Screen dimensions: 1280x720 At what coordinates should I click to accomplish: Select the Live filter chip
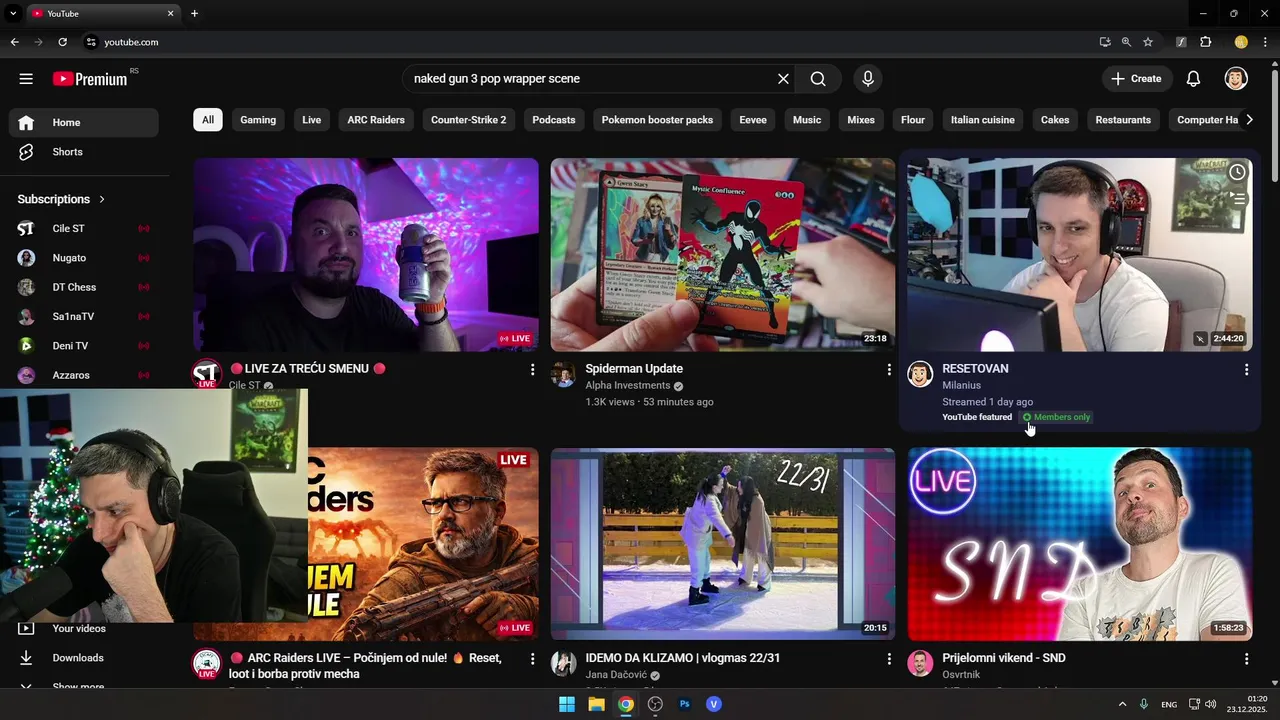[312, 120]
